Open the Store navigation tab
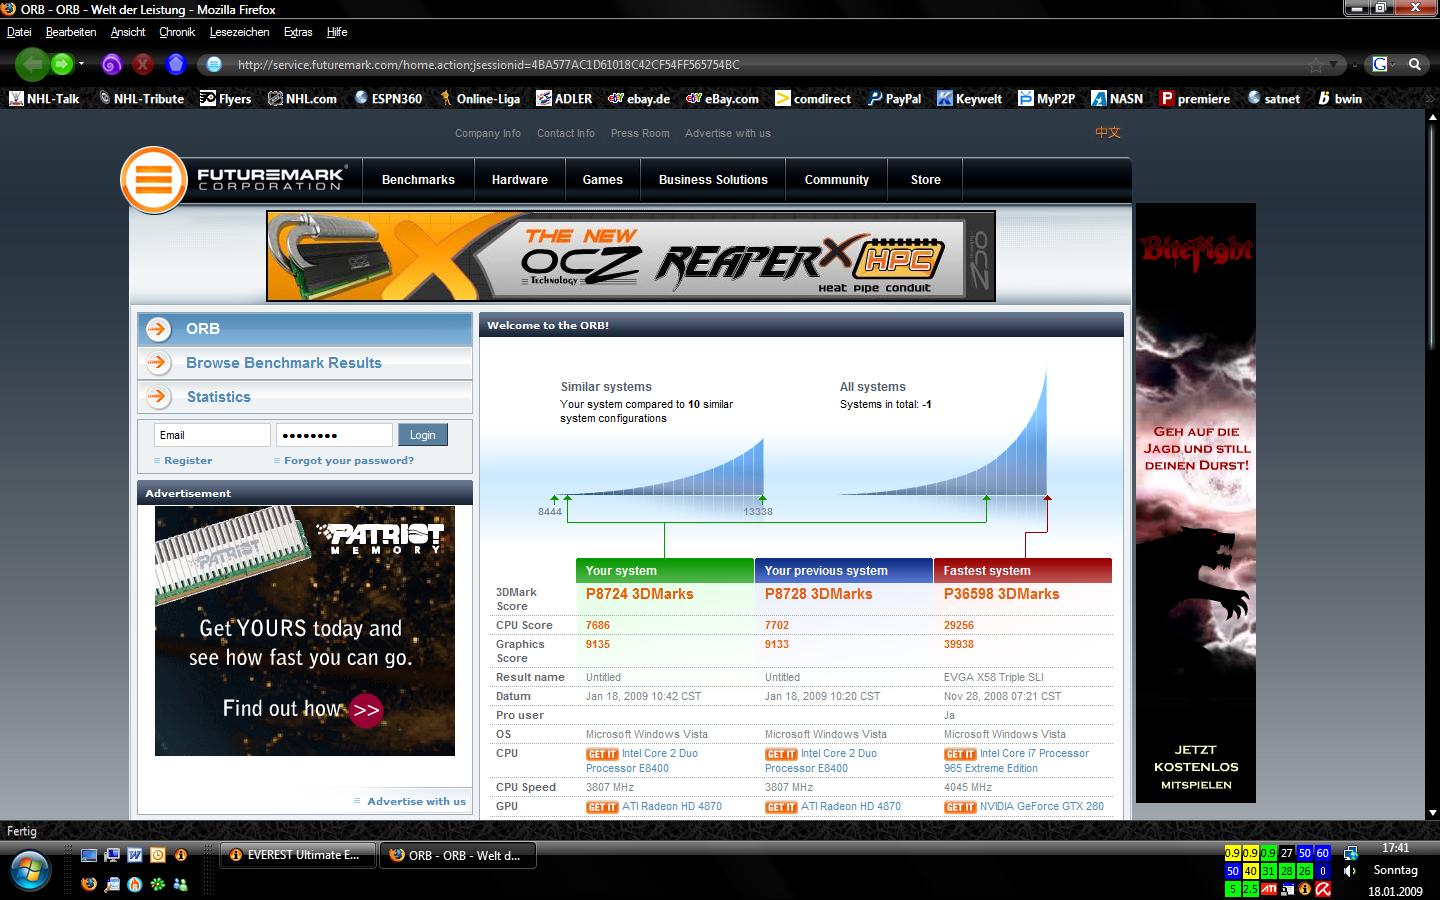Image resolution: width=1440 pixels, height=900 pixels. coord(926,180)
